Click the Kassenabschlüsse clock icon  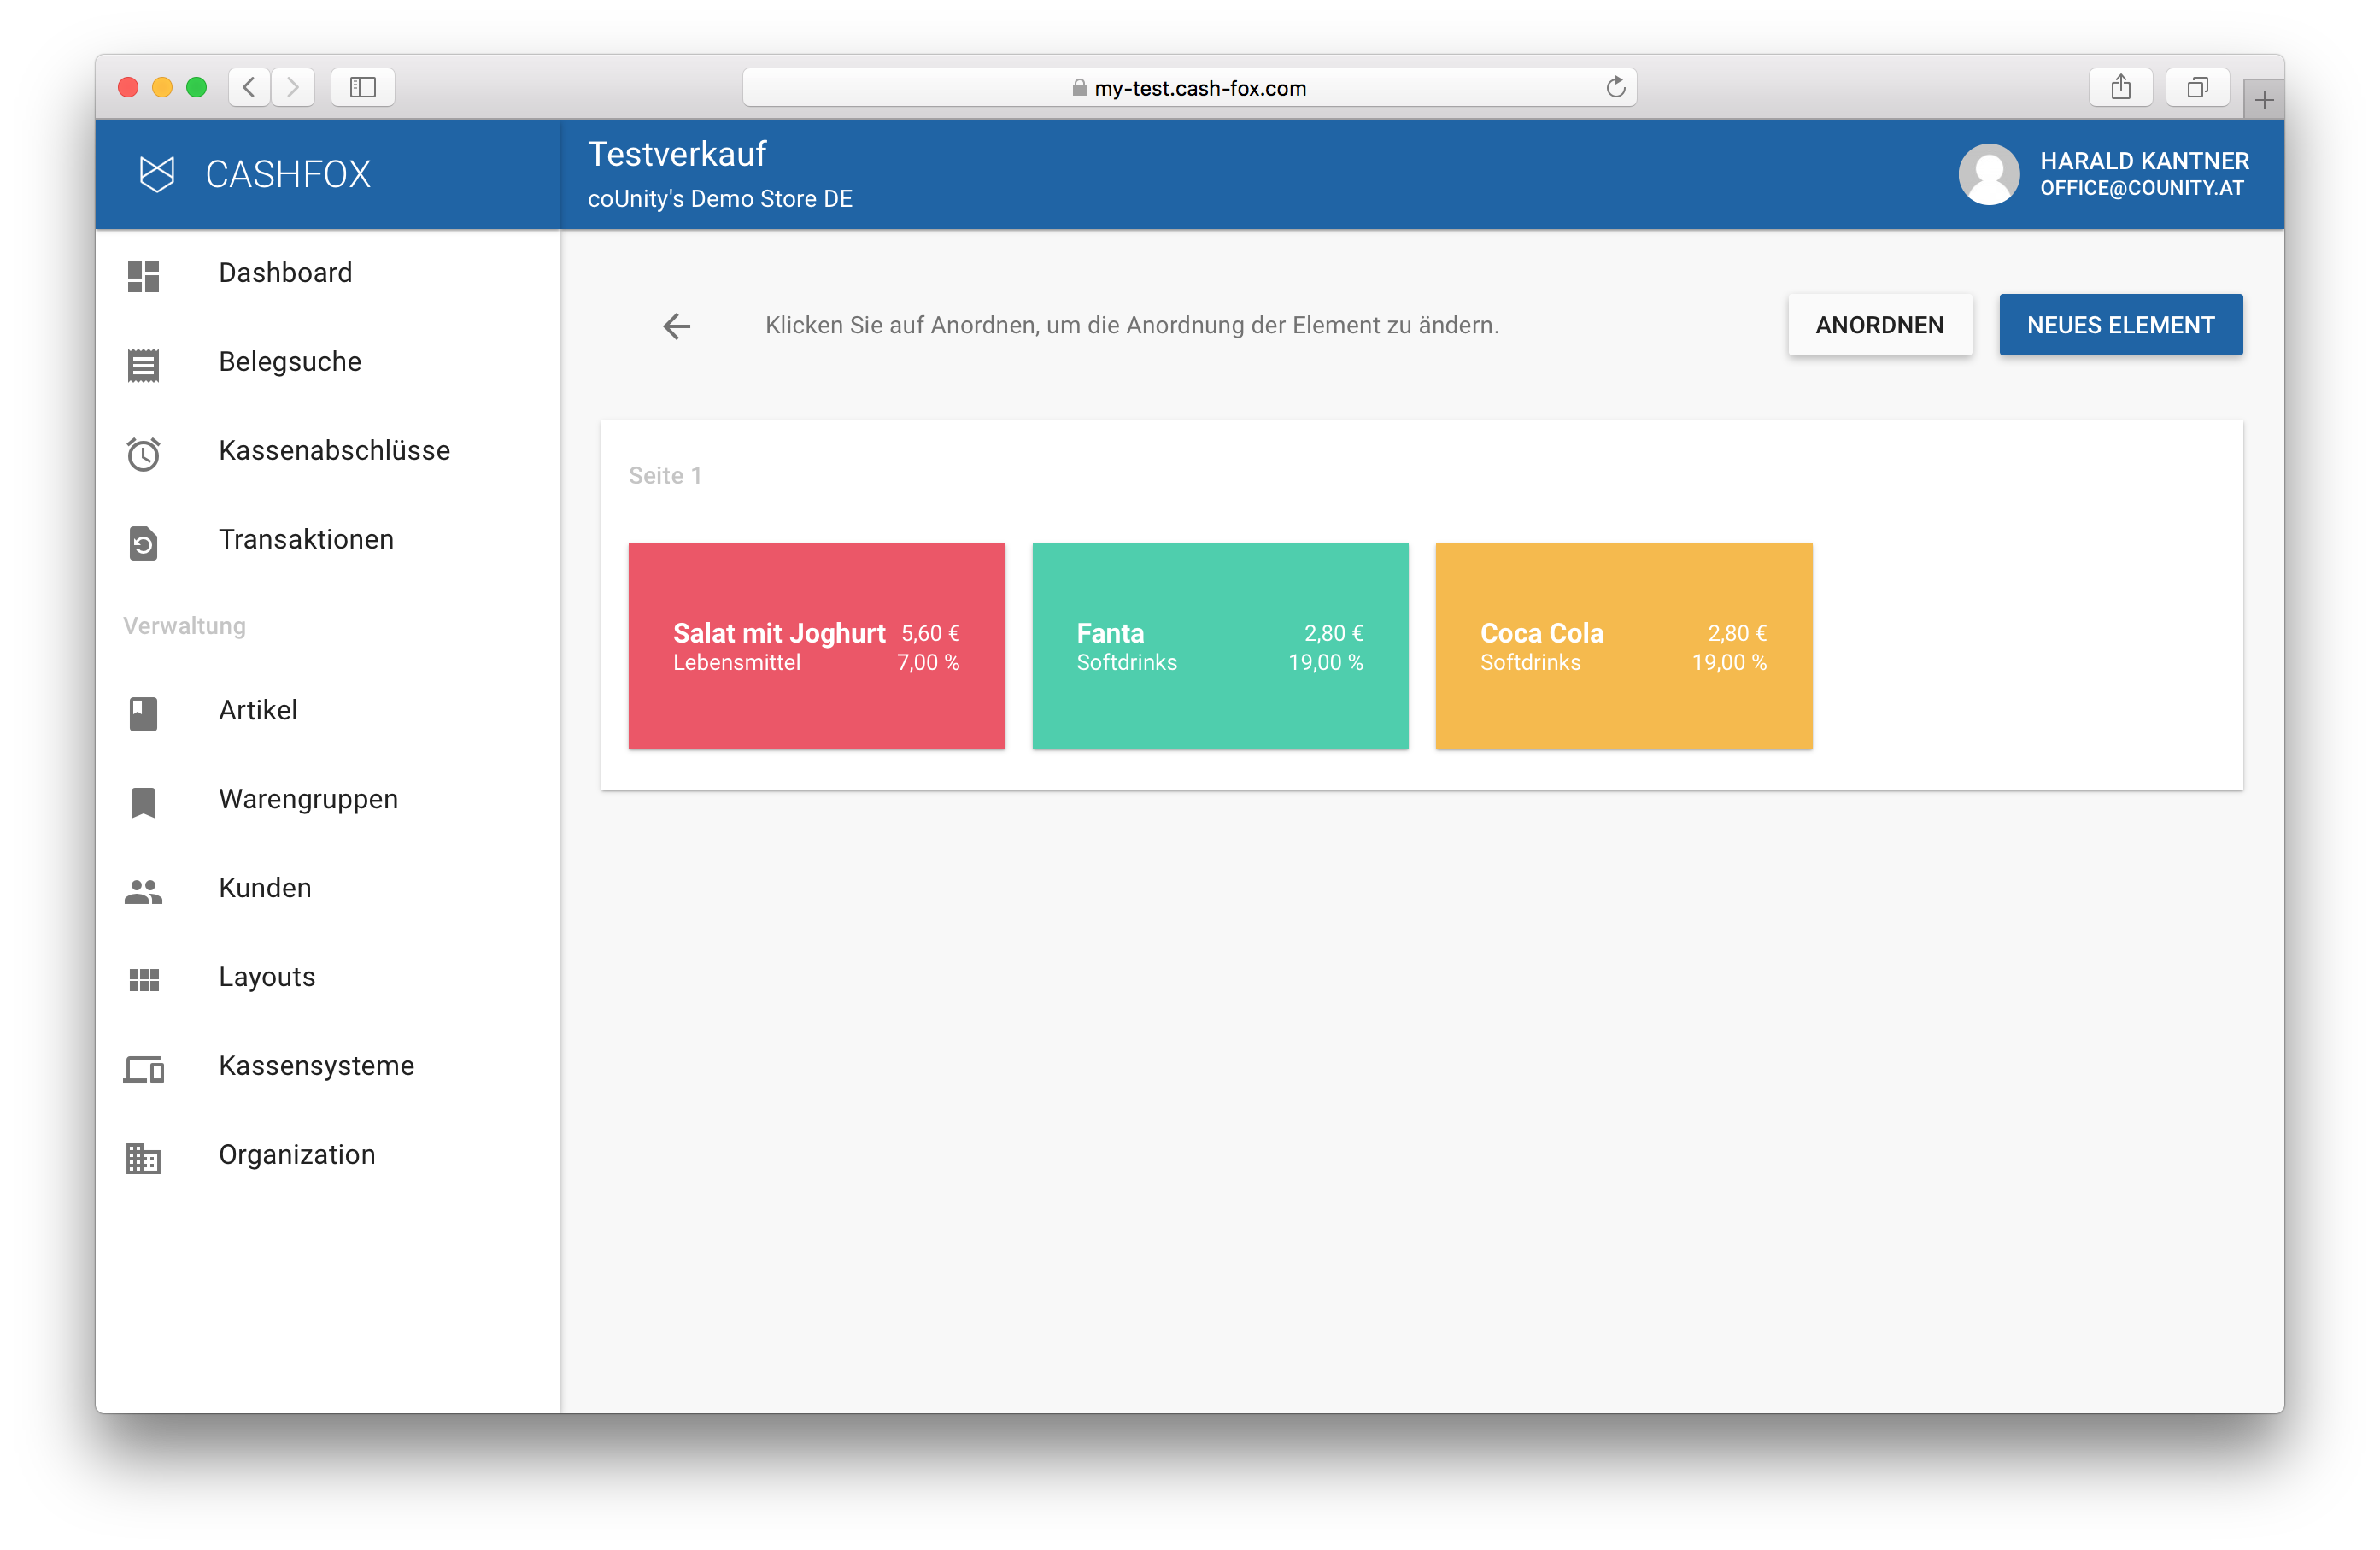[143, 454]
